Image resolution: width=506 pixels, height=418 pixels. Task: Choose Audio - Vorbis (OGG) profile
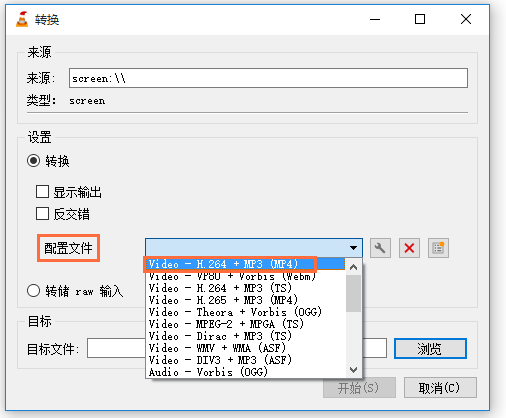[x=245, y=372]
